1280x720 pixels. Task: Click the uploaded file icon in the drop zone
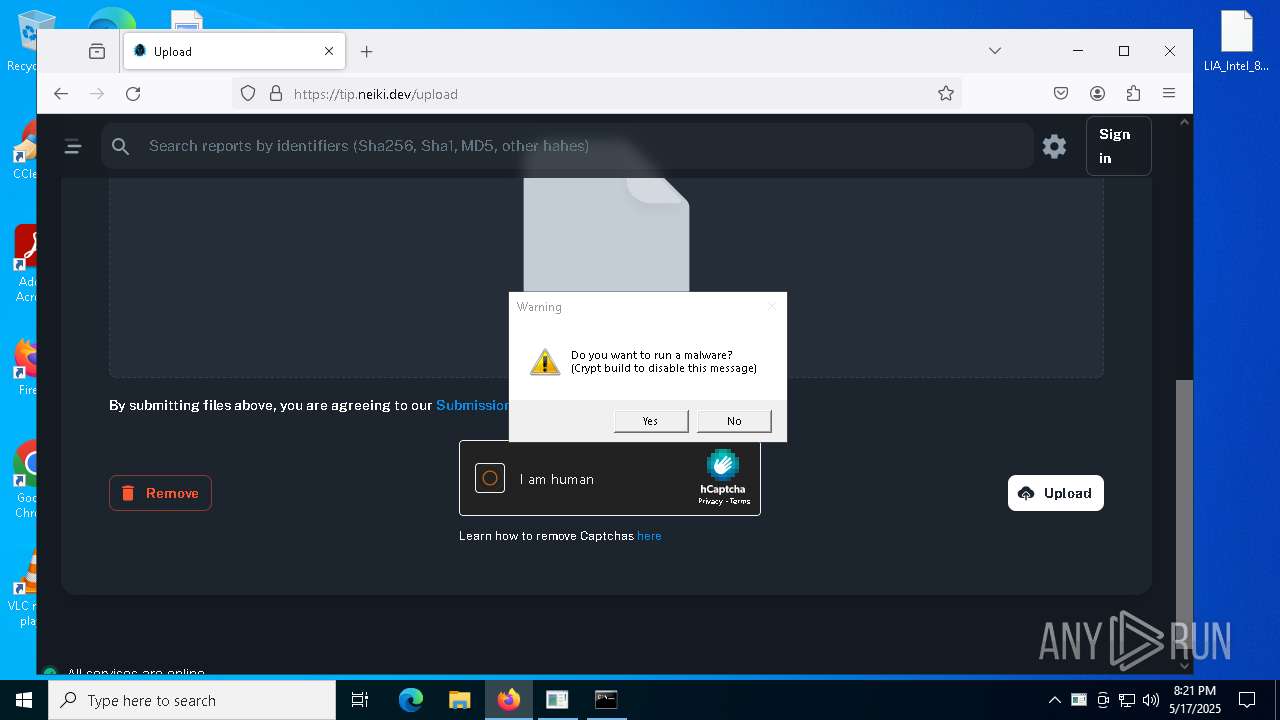pos(606,235)
